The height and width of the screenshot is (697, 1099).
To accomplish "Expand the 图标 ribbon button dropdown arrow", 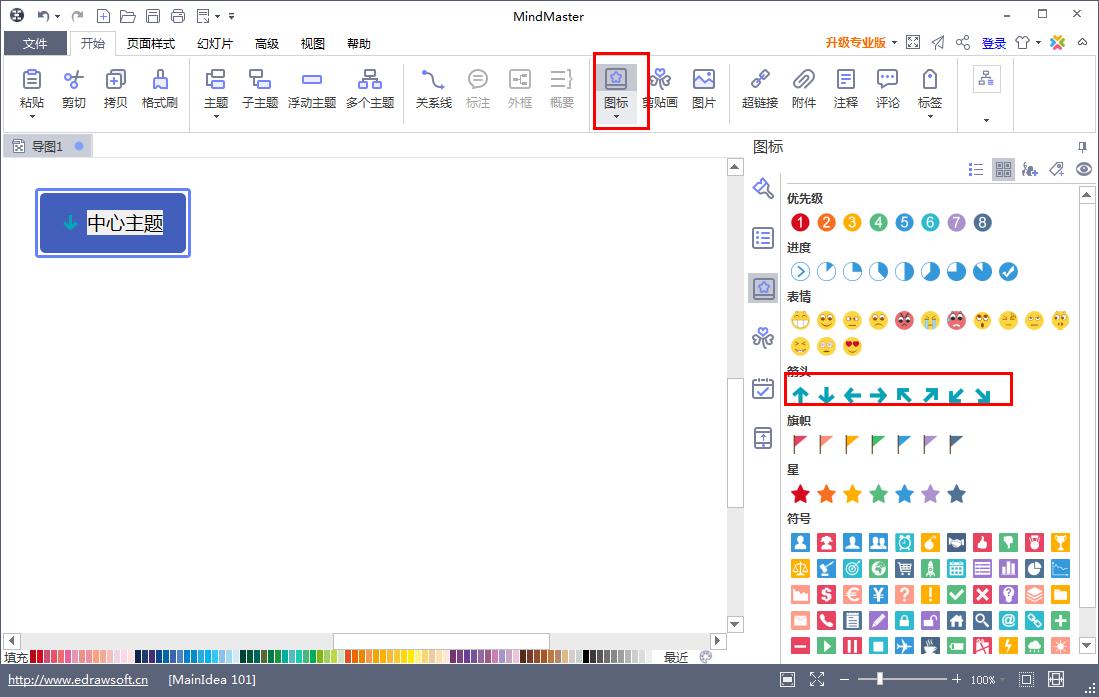I will 616,117.
